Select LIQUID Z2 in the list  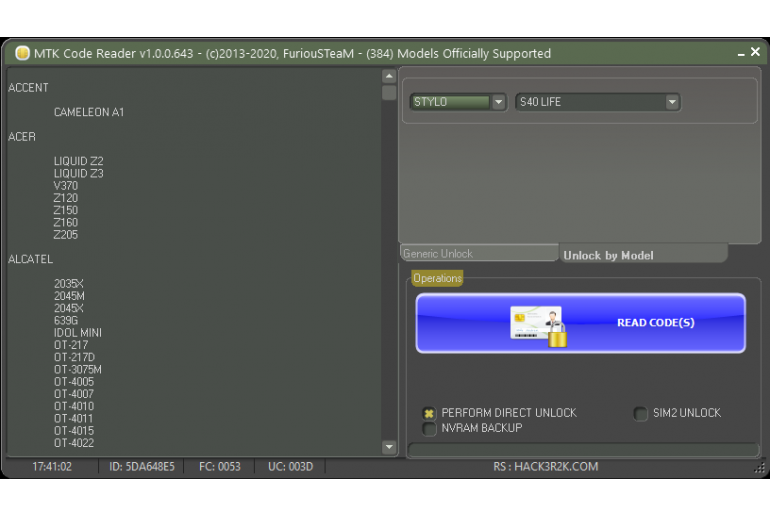point(79,161)
